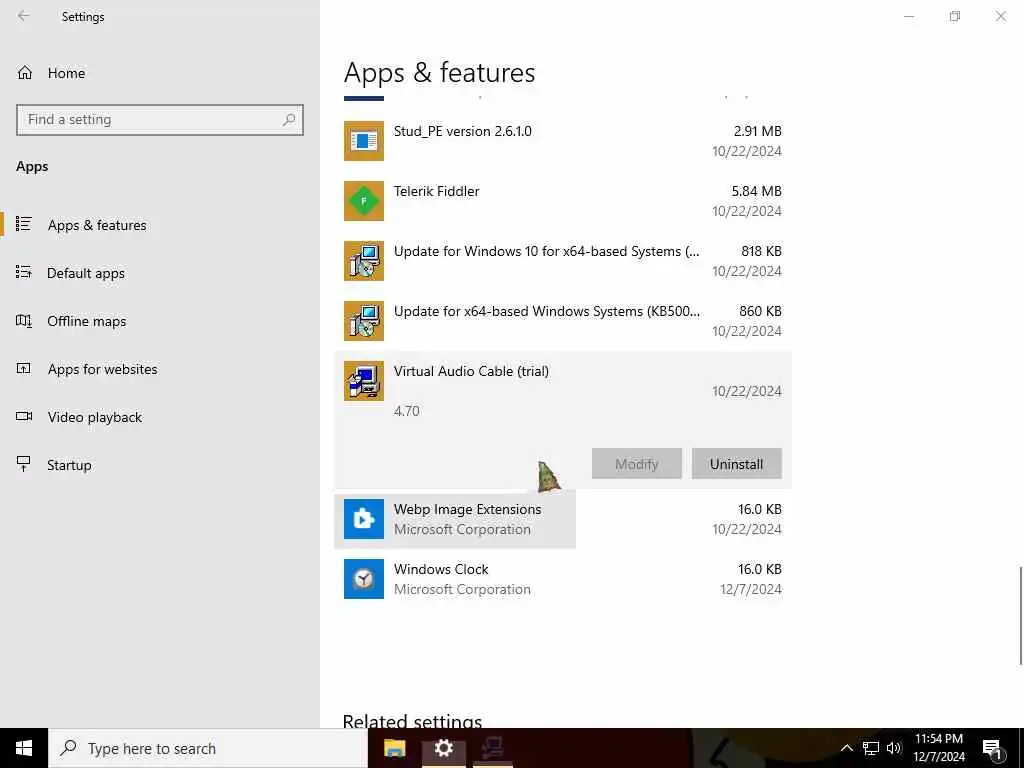
Task: Click the Telerik Fiddler app icon
Action: [364, 200]
